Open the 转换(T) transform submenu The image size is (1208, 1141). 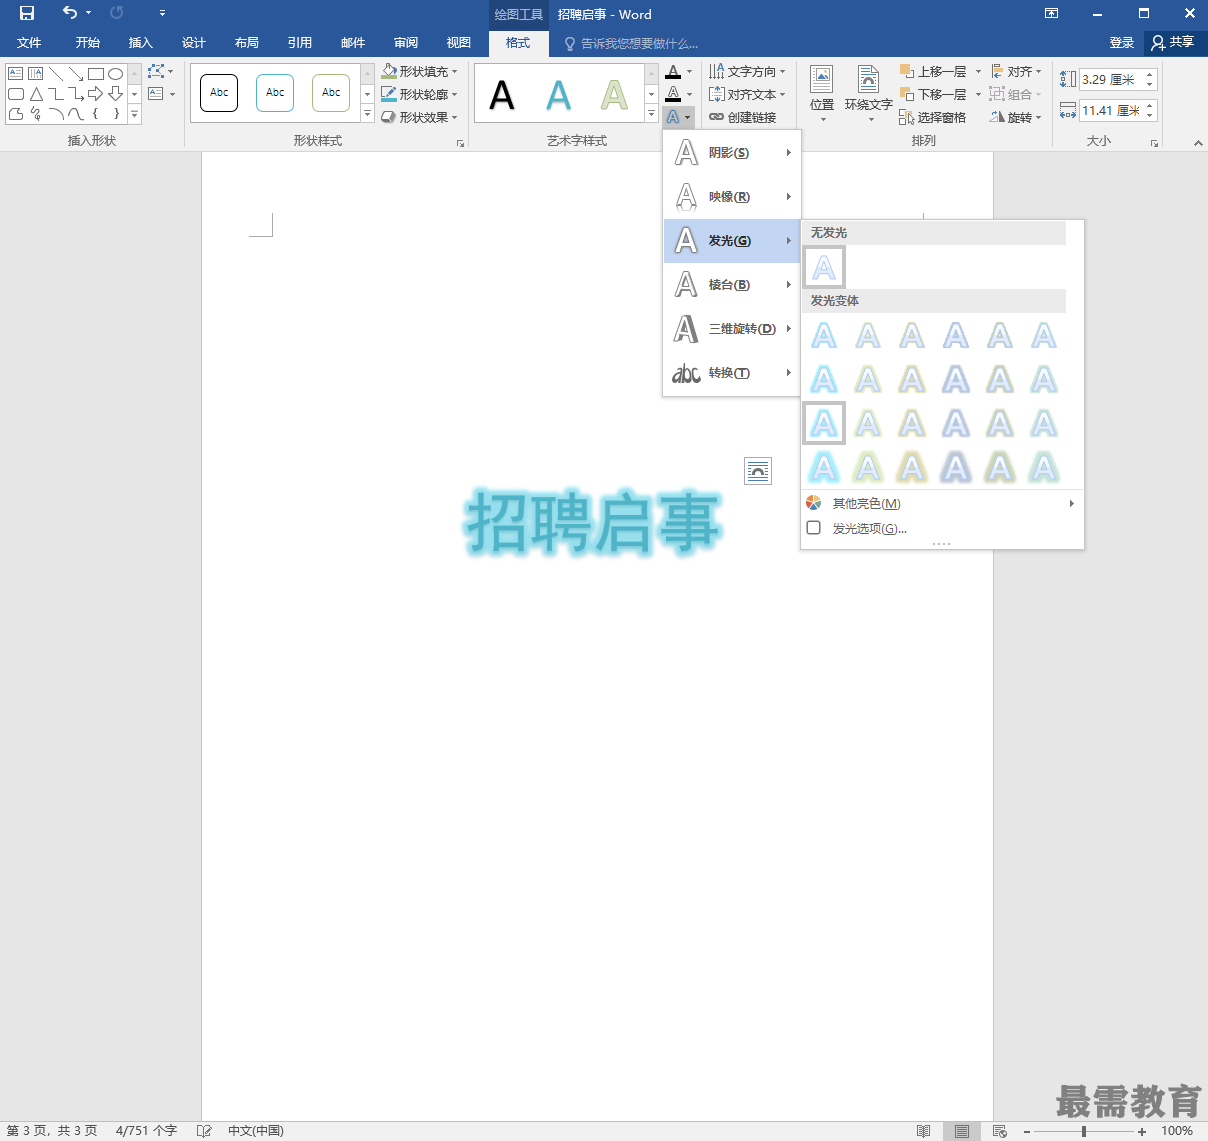(732, 373)
